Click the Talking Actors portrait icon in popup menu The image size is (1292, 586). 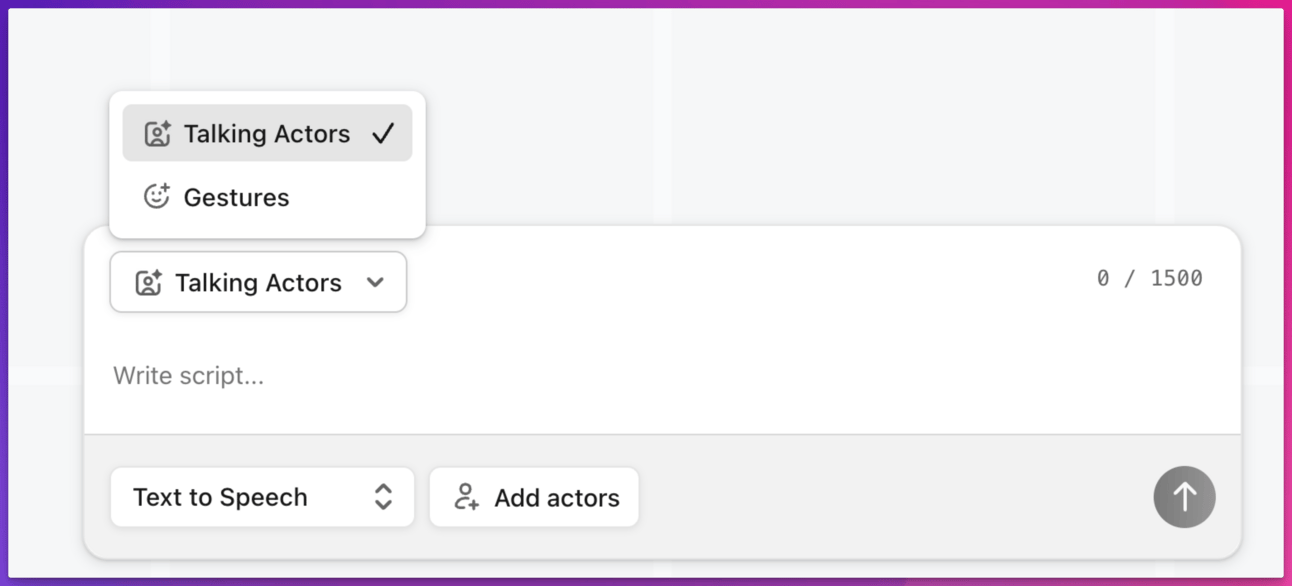click(x=157, y=134)
